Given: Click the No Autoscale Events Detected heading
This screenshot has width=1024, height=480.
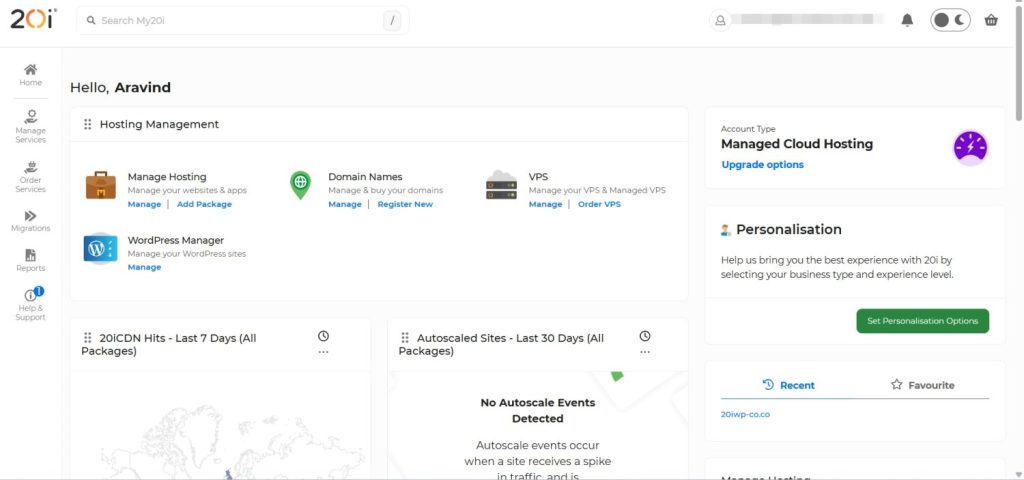Looking at the screenshot, I should click(x=537, y=411).
